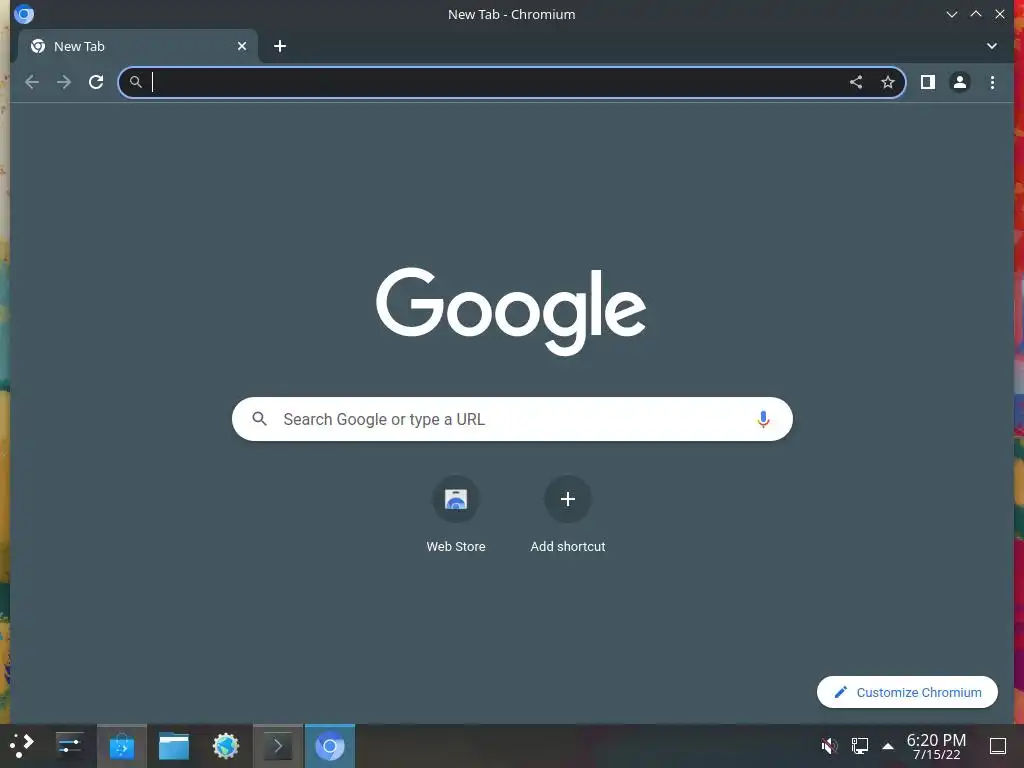Click the Customize Chromium button

tap(907, 692)
